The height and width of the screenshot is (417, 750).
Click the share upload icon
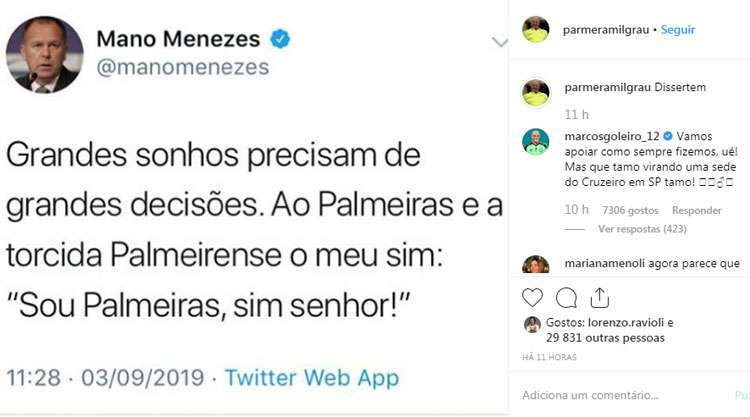pyautogui.click(x=599, y=298)
